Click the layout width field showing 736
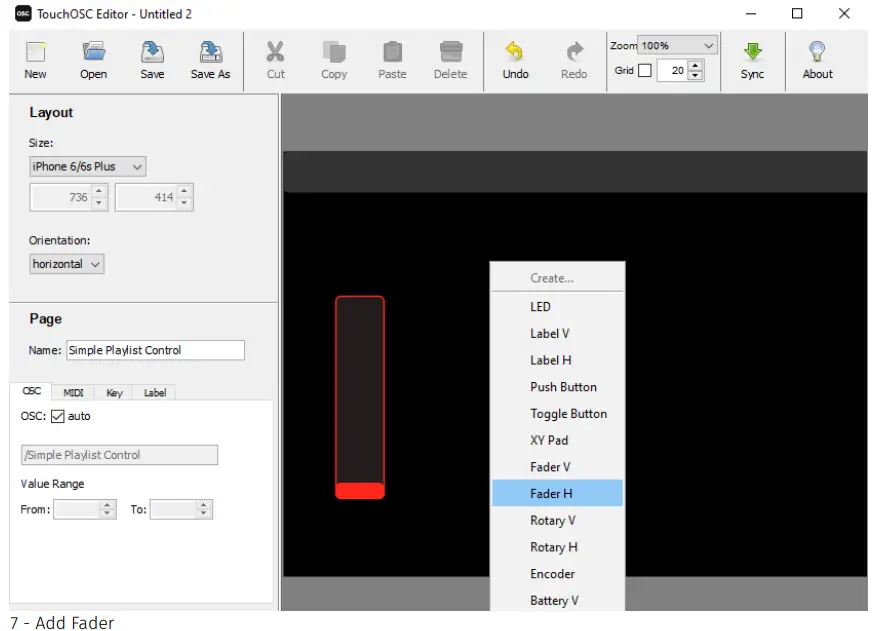Viewport: 875px width, 631px height. (x=61, y=197)
